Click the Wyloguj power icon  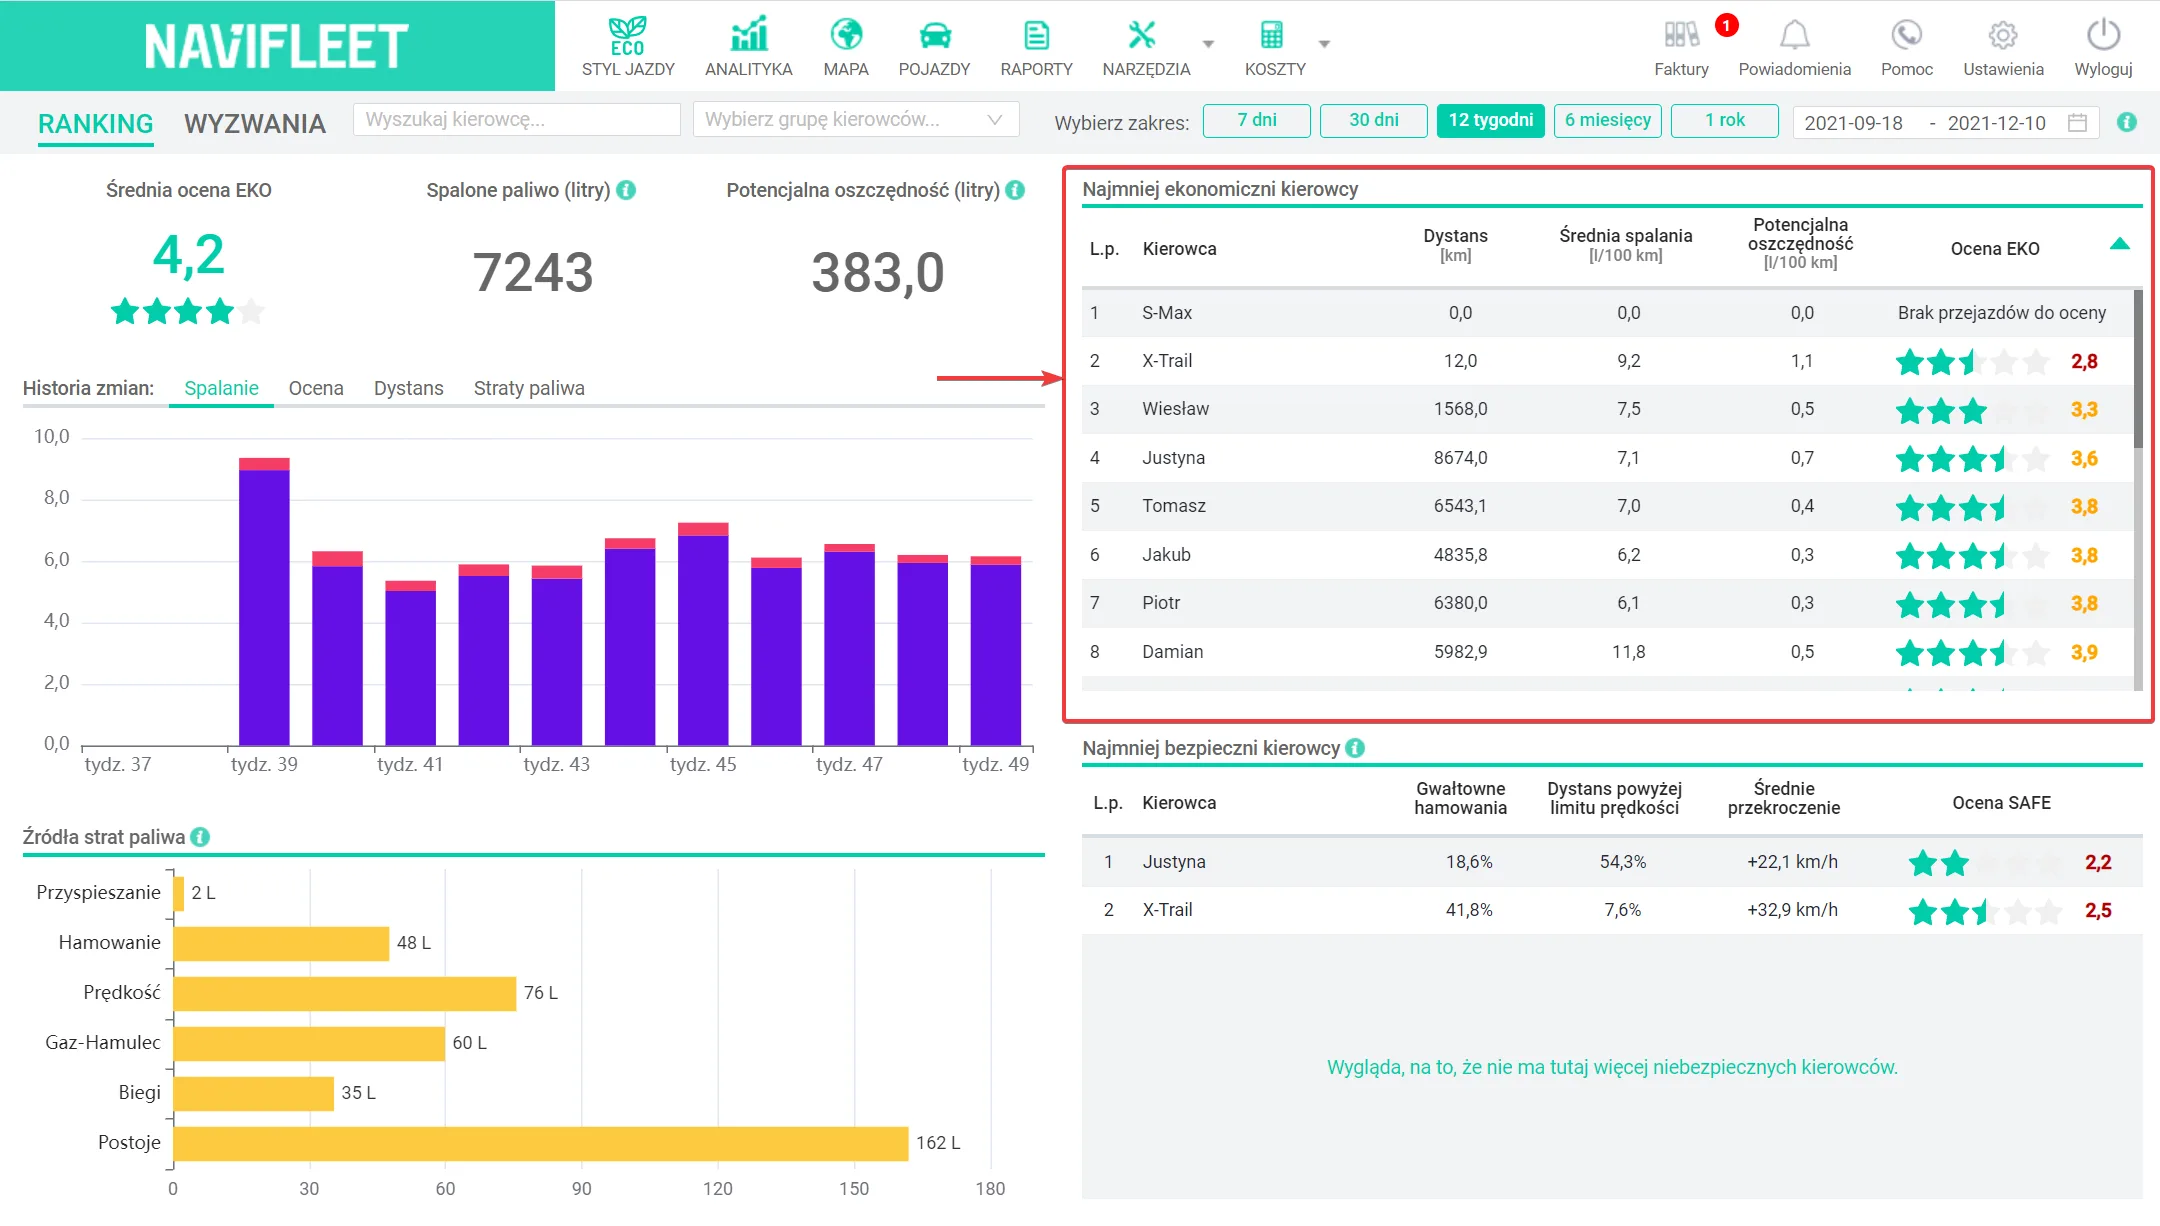[2103, 35]
